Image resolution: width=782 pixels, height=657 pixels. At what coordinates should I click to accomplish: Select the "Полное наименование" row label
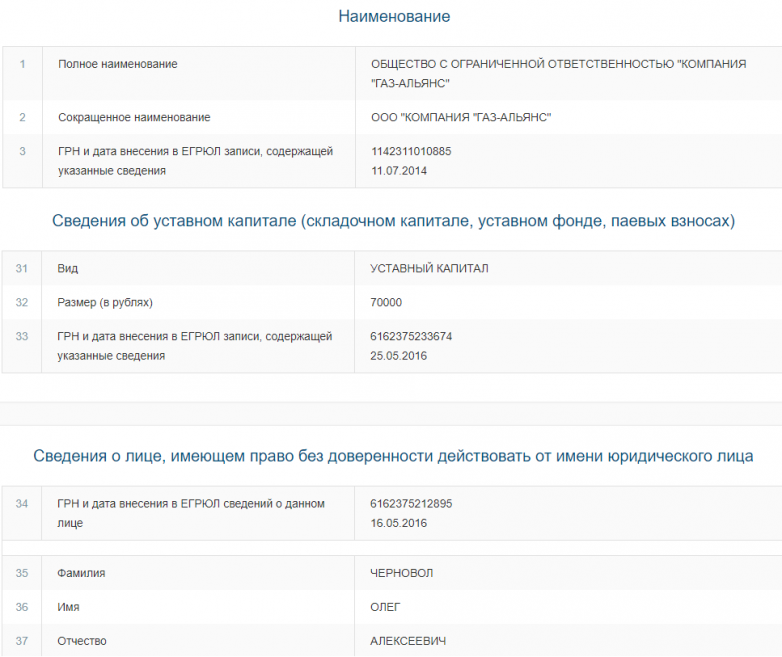tap(118, 64)
